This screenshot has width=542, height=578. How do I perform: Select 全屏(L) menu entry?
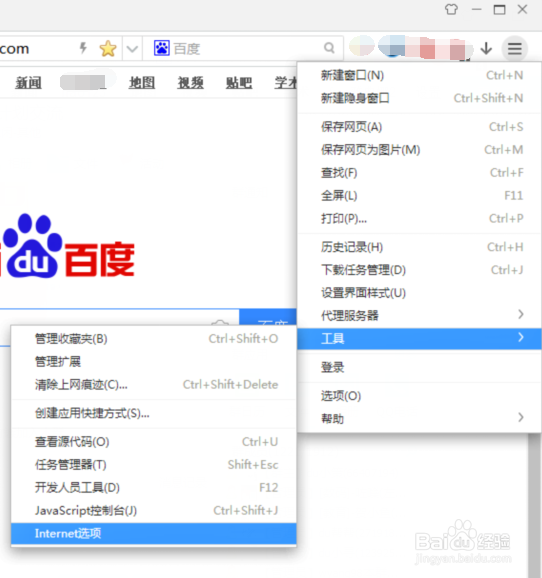coord(419,196)
